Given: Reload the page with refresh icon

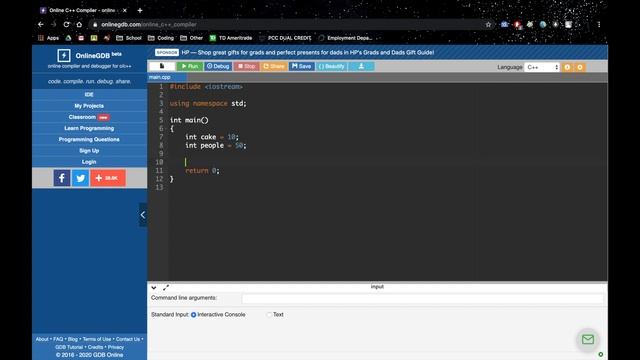Looking at the screenshot, I should click(66, 24).
